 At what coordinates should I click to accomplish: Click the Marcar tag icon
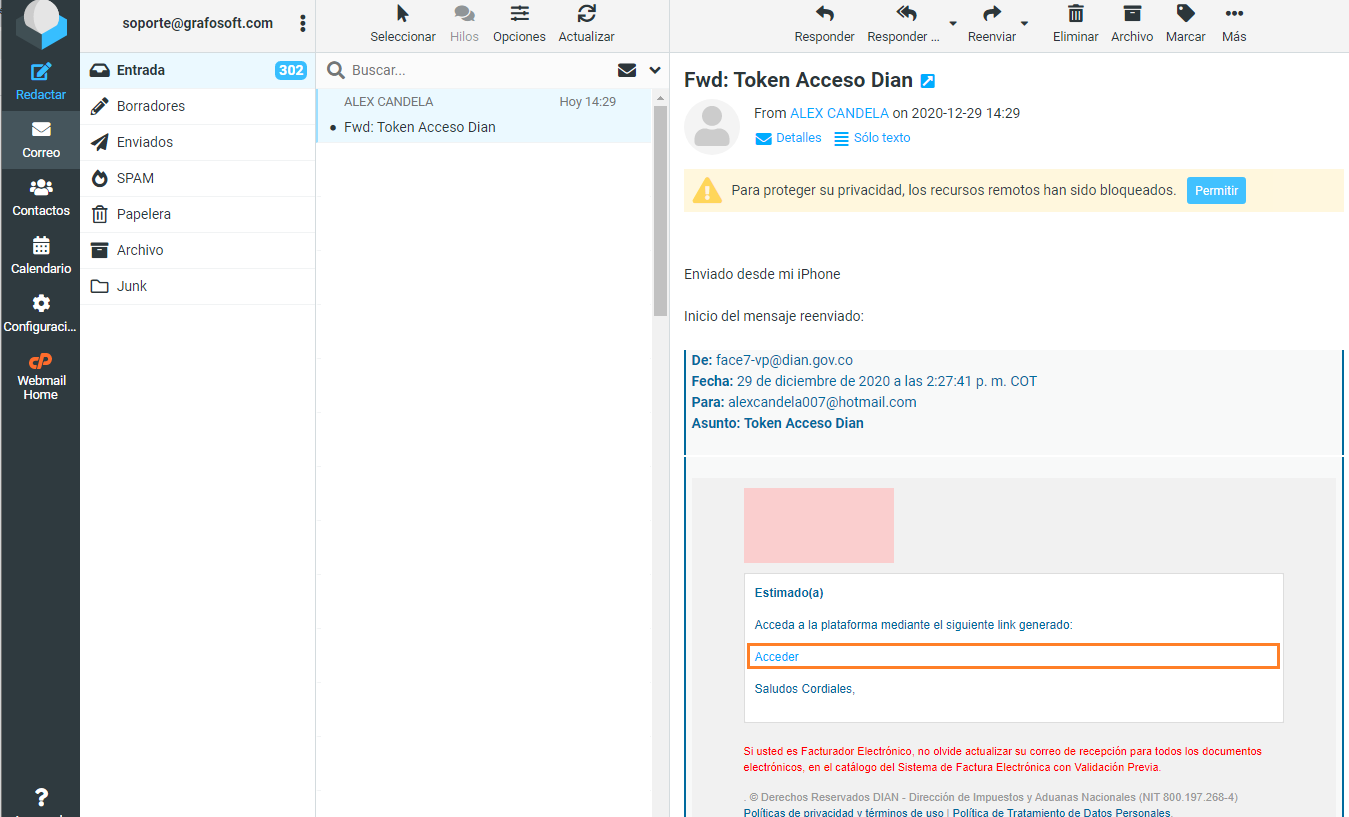tap(1185, 14)
